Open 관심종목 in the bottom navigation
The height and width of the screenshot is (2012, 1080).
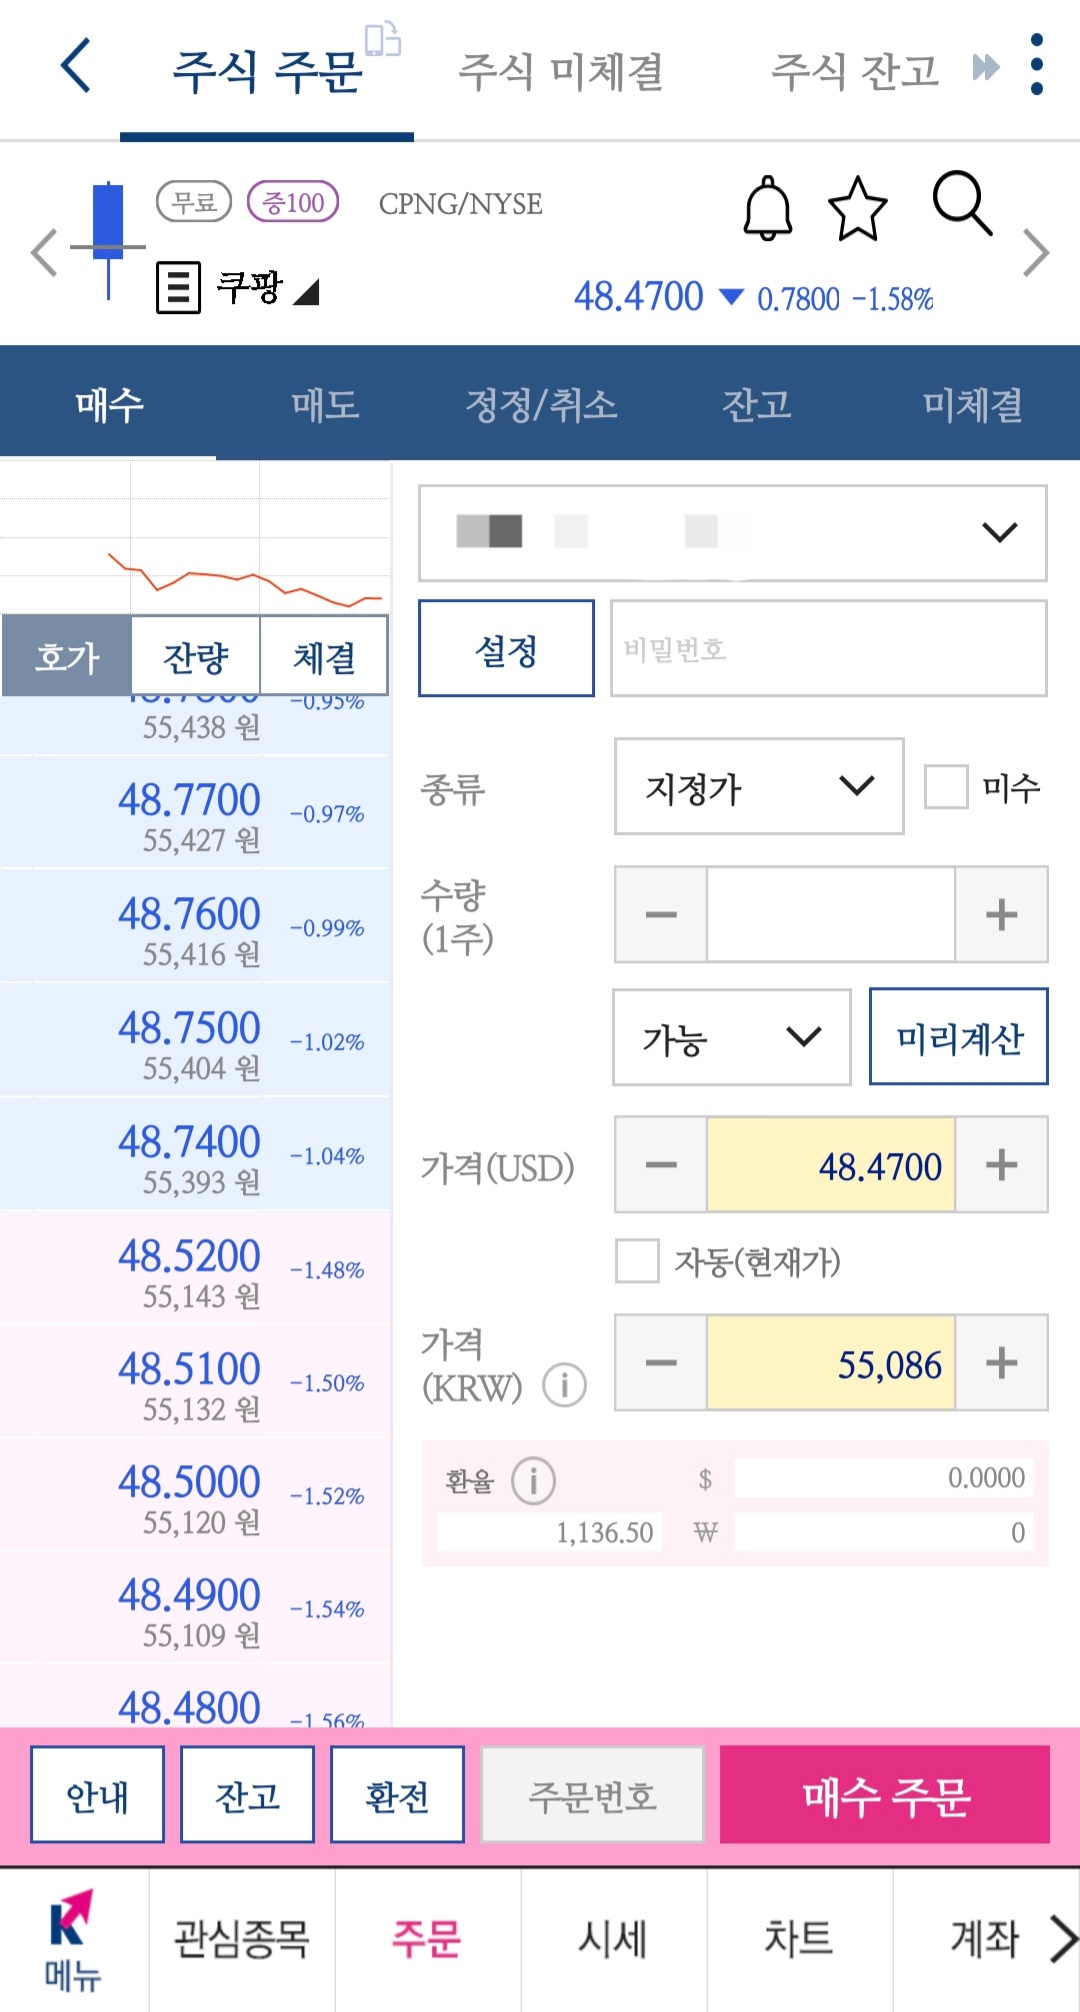point(242,1938)
